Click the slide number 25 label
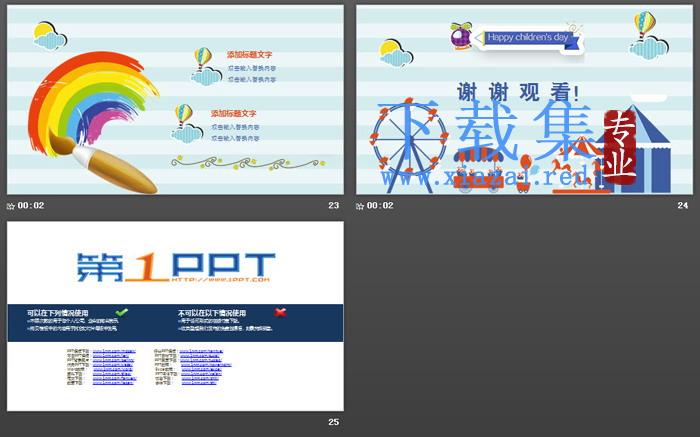The width and height of the screenshot is (700, 437). [x=333, y=422]
